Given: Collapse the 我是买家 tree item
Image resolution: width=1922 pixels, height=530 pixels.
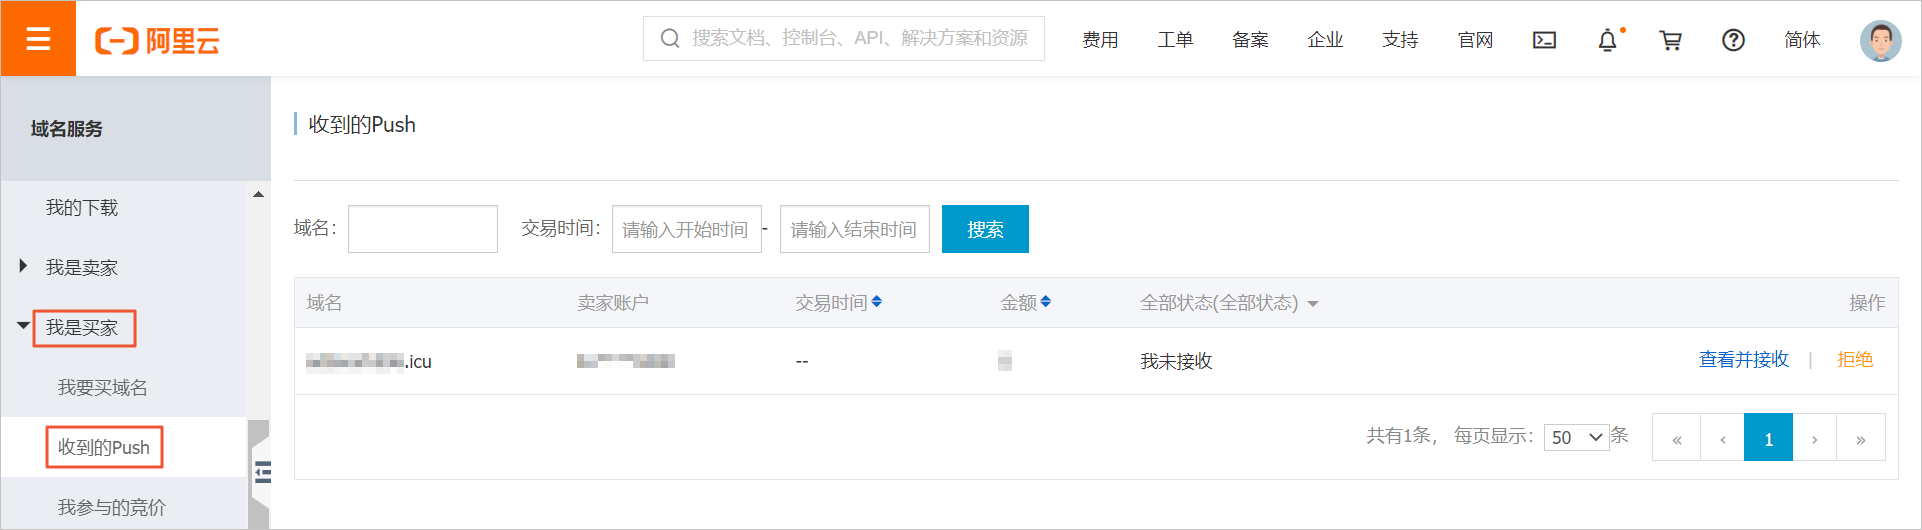Looking at the screenshot, I should point(23,326).
